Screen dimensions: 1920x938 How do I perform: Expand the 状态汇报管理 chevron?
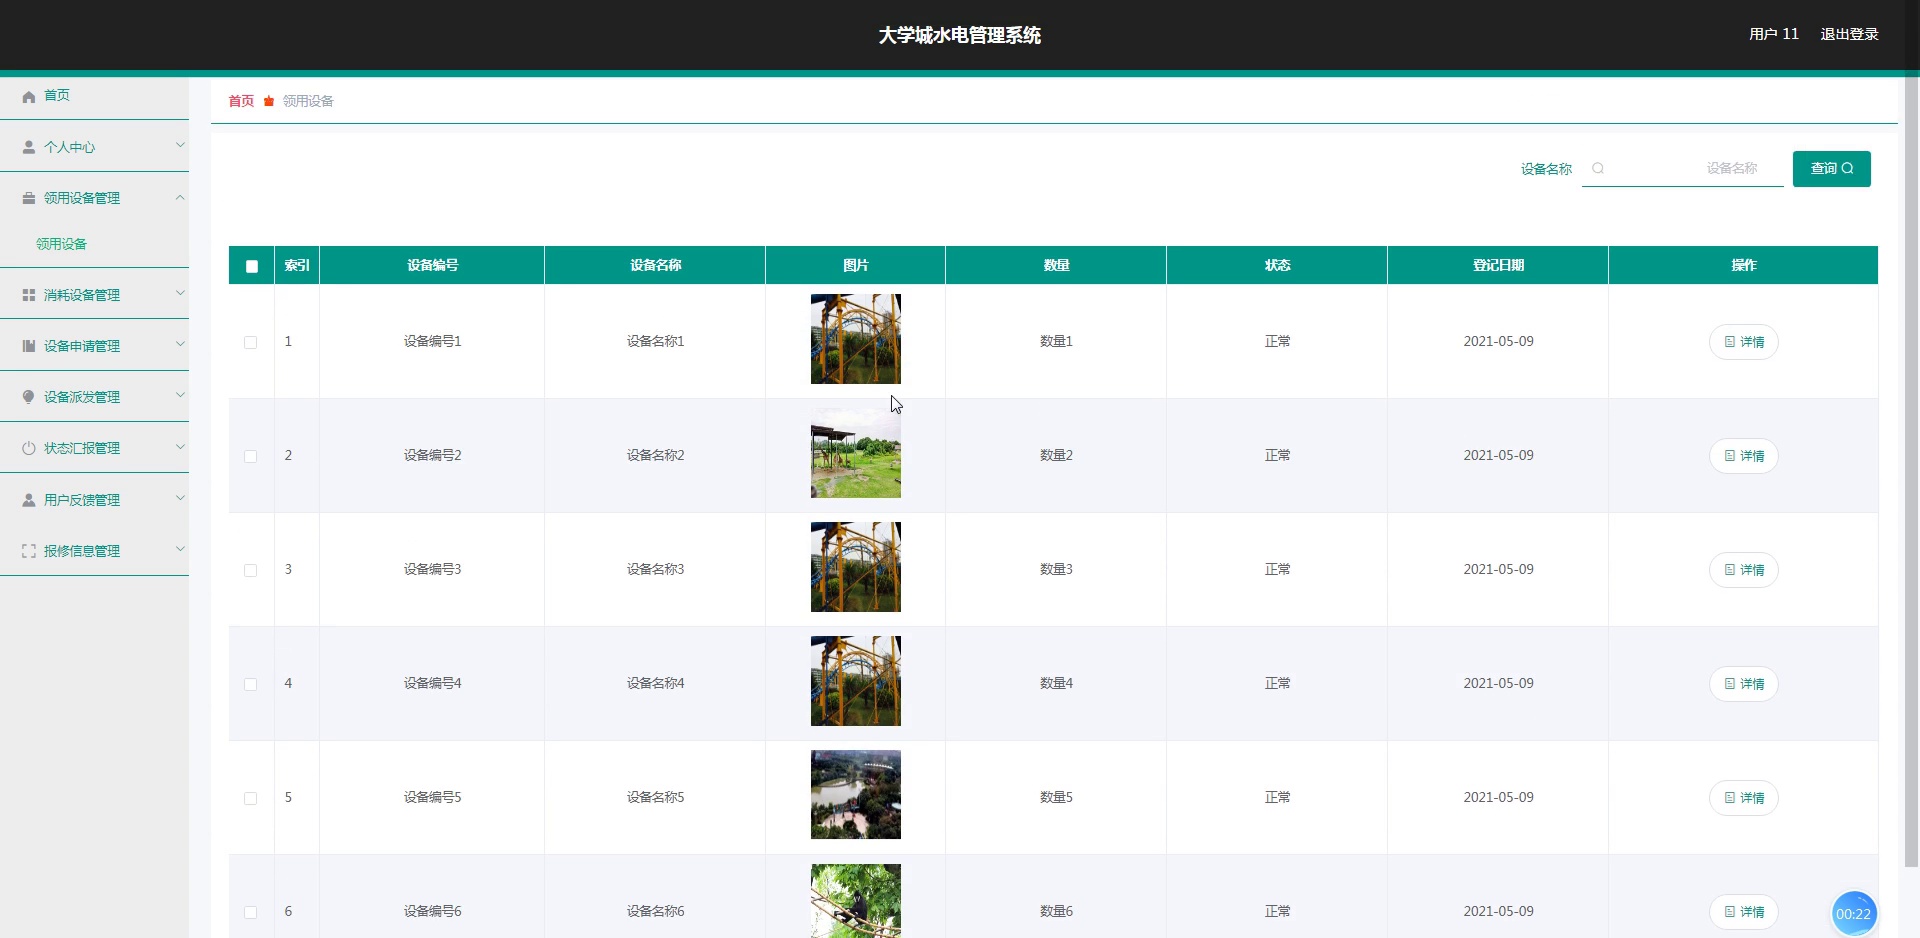(180, 446)
